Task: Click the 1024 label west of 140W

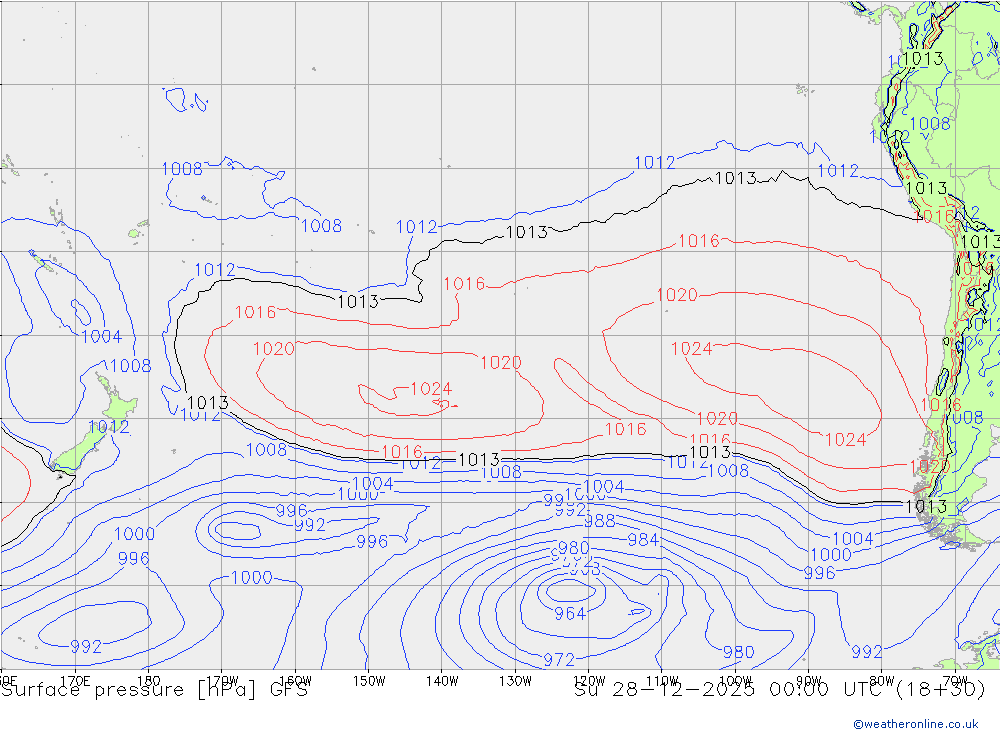Action: point(431,389)
